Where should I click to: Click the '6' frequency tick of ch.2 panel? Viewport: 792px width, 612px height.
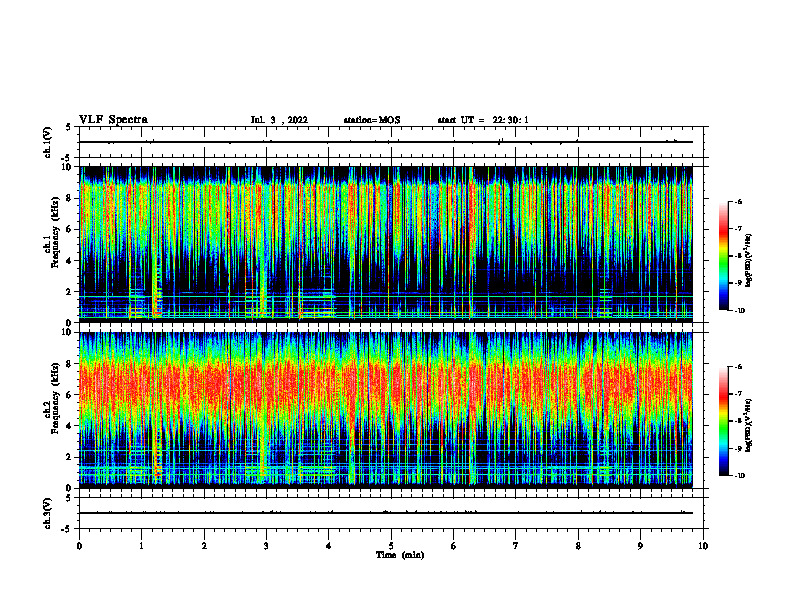tap(70, 395)
